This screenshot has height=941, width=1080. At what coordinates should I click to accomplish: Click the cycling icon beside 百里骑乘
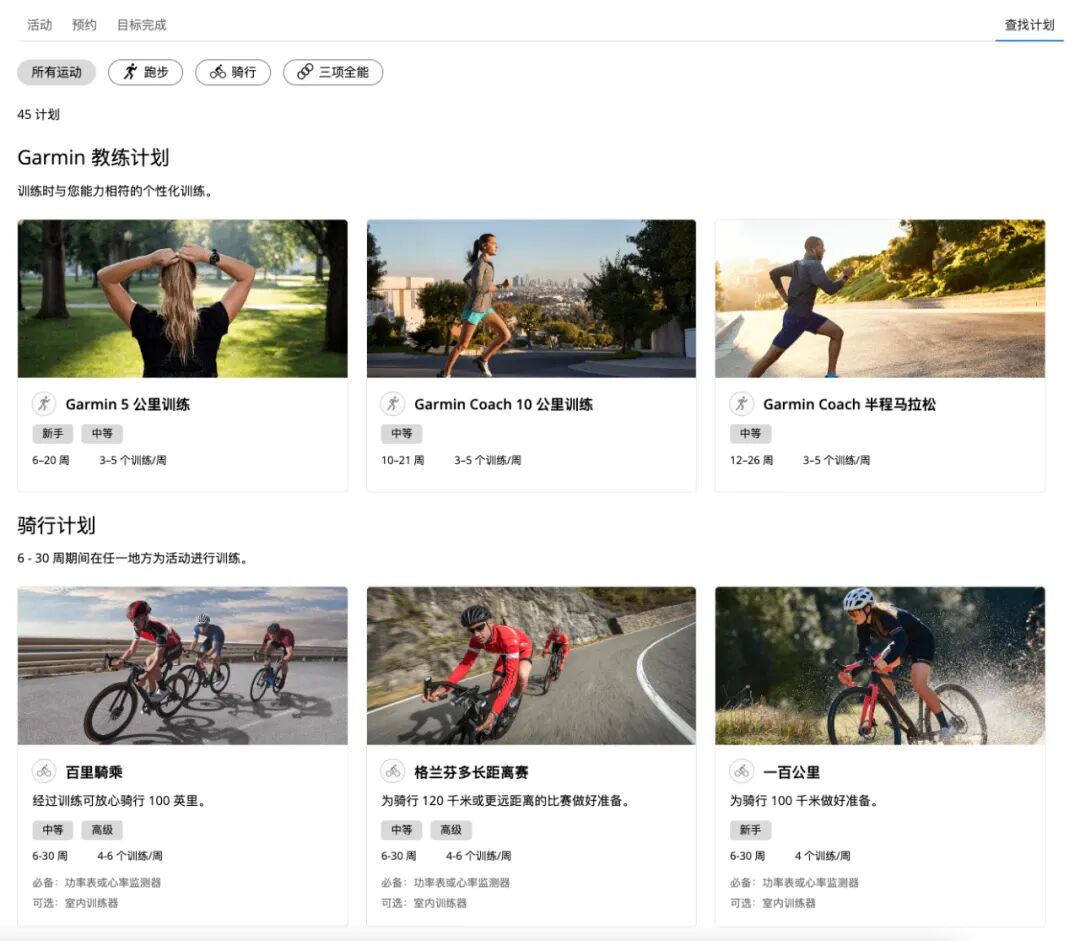tap(44, 772)
